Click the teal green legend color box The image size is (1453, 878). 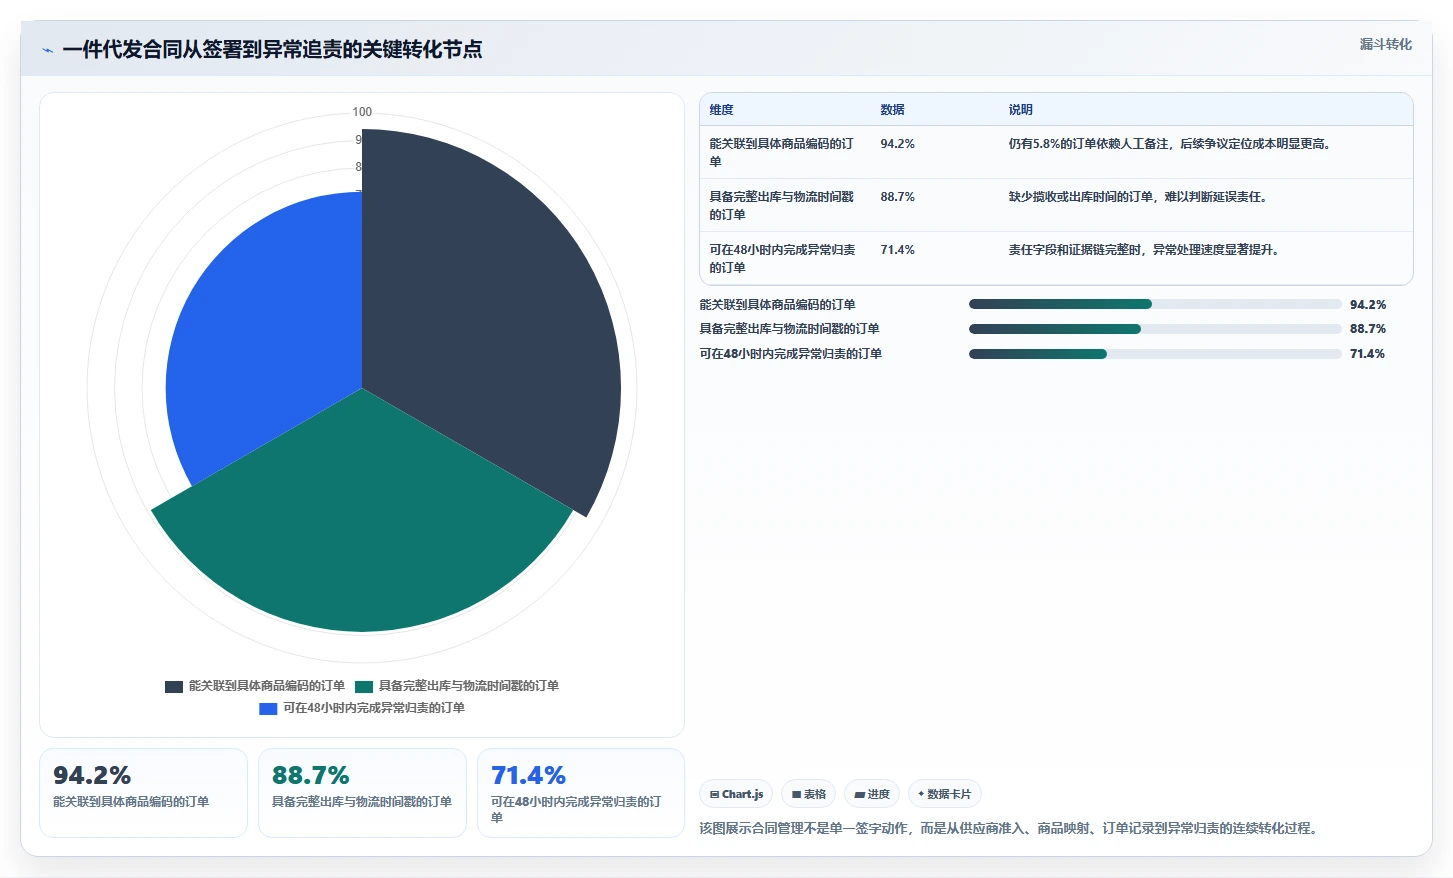pos(364,686)
